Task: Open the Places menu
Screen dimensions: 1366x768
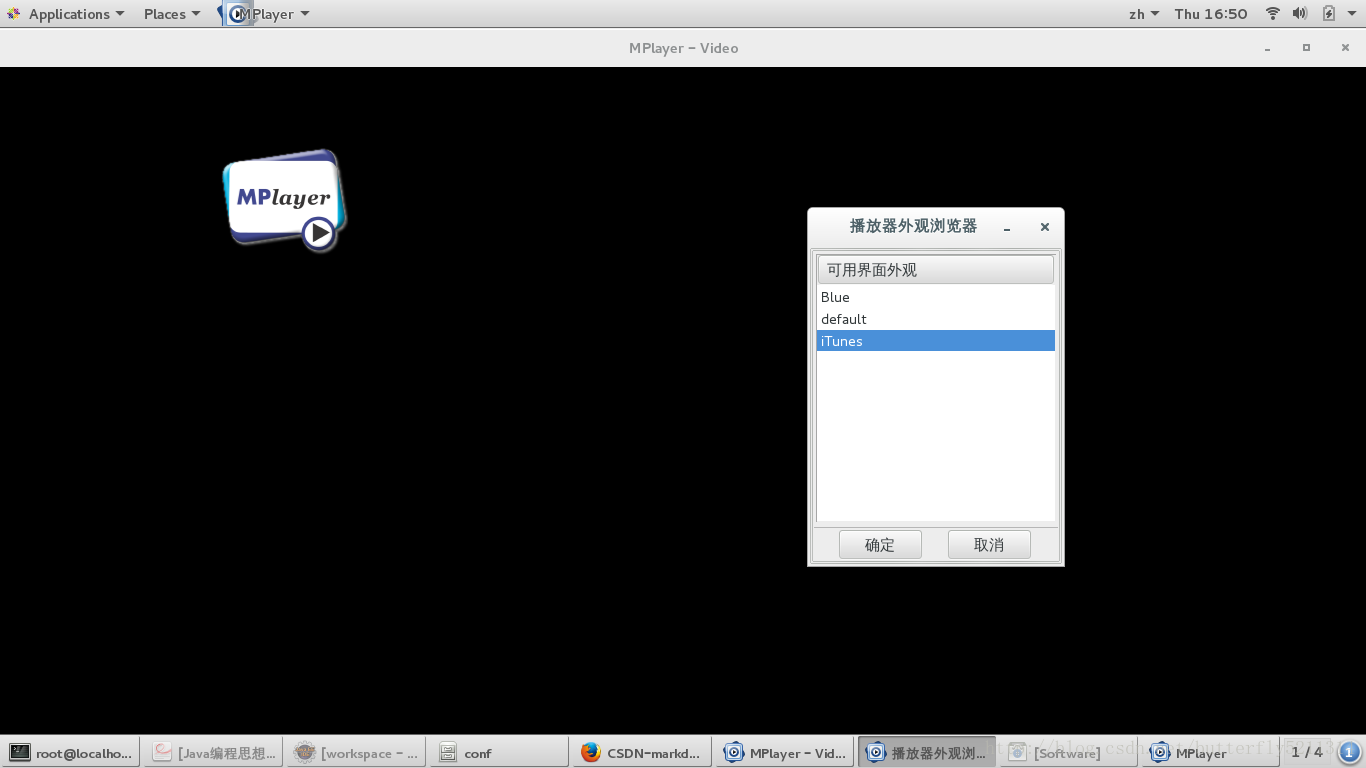Action: coord(171,14)
